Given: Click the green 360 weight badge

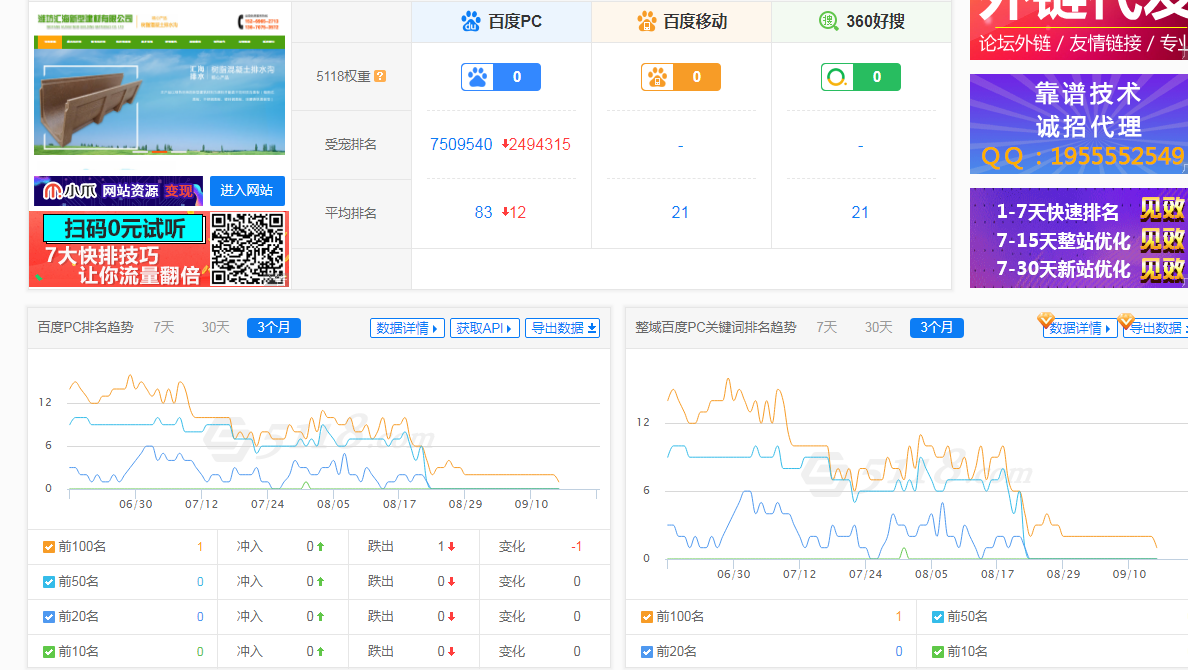Looking at the screenshot, I should 861,77.
